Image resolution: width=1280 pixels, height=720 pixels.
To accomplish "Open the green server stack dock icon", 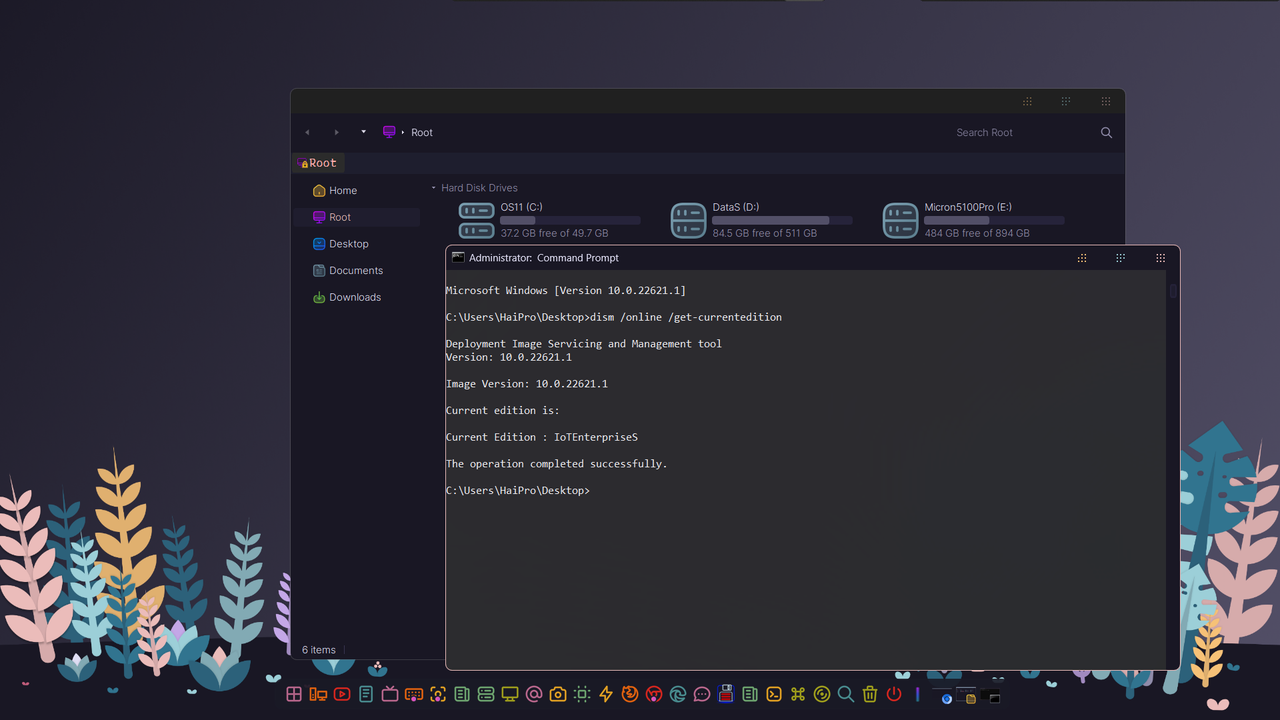I will click(x=486, y=694).
